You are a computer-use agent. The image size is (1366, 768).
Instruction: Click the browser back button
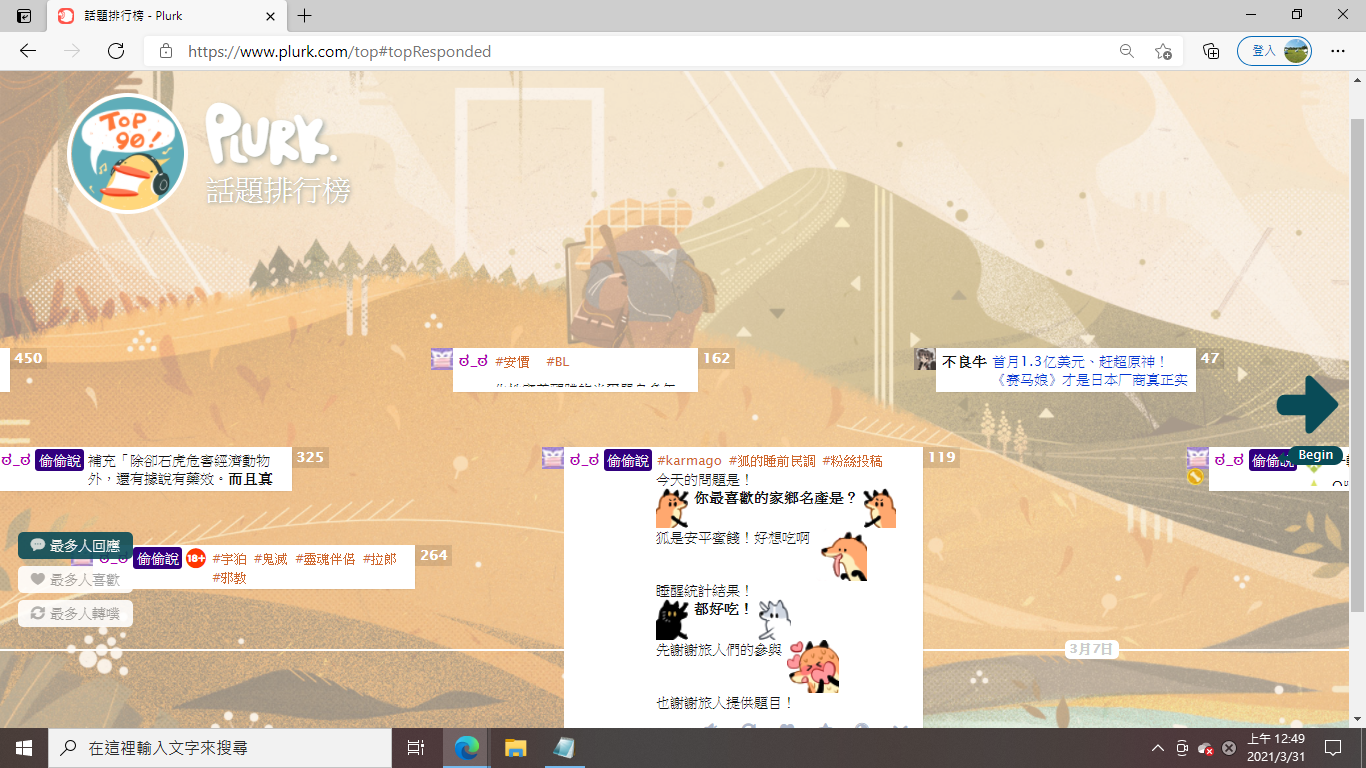click(28, 51)
